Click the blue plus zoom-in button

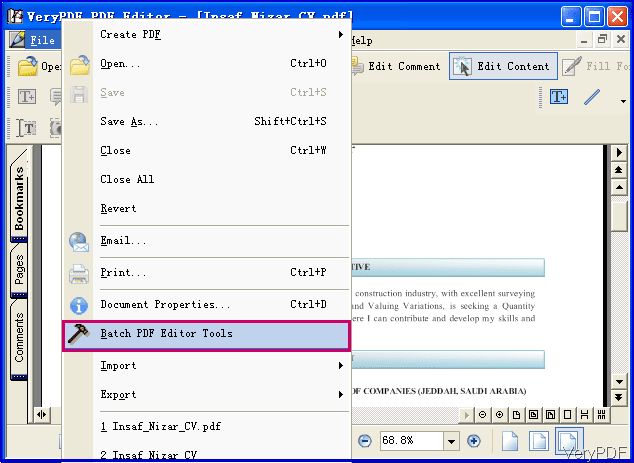(473, 441)
